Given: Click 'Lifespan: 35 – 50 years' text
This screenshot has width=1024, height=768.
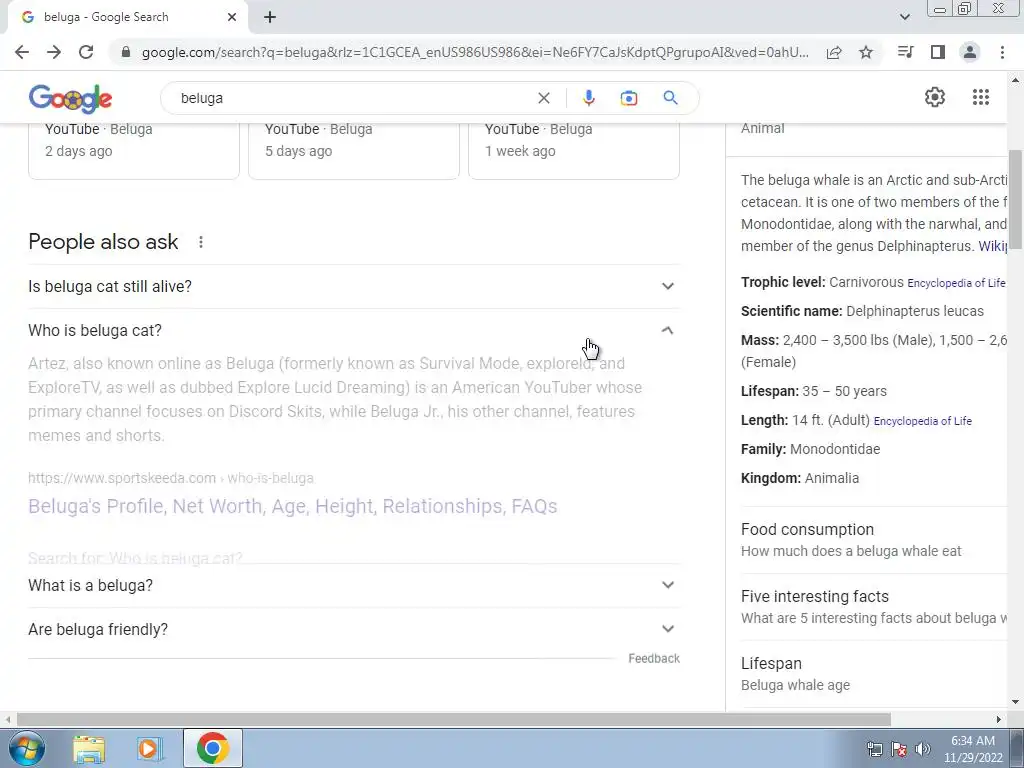Looking at the screenshot, I should pyautogui.click(x=814, y=391).
